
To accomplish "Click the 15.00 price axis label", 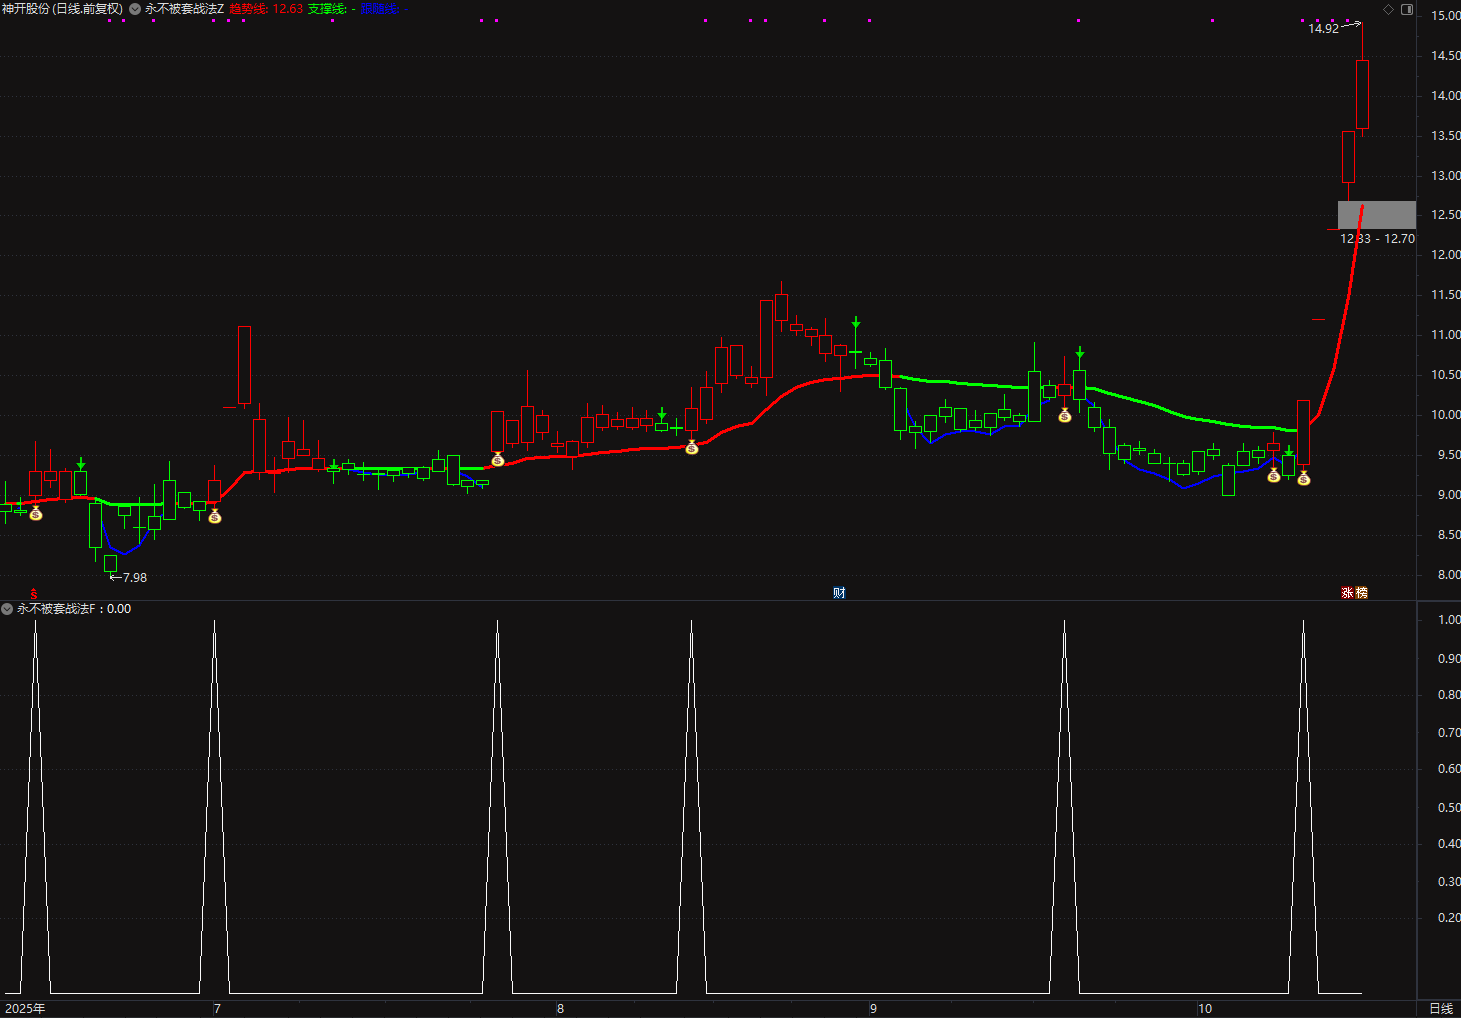I will point(1445,16).
